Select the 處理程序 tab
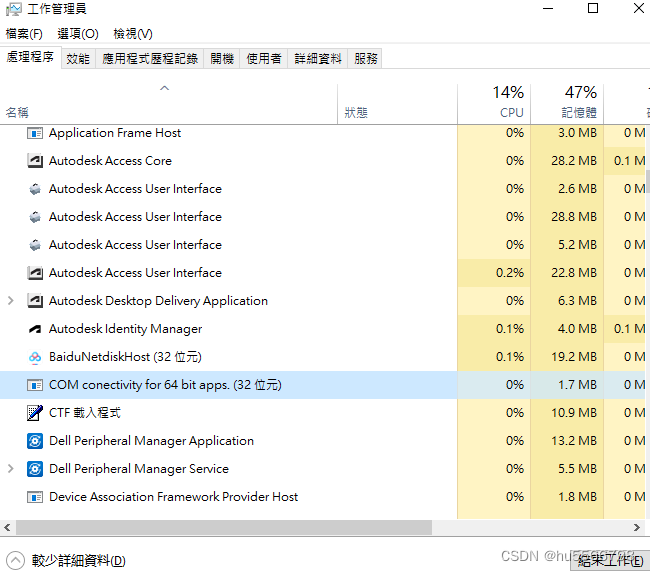 [30, 57]
